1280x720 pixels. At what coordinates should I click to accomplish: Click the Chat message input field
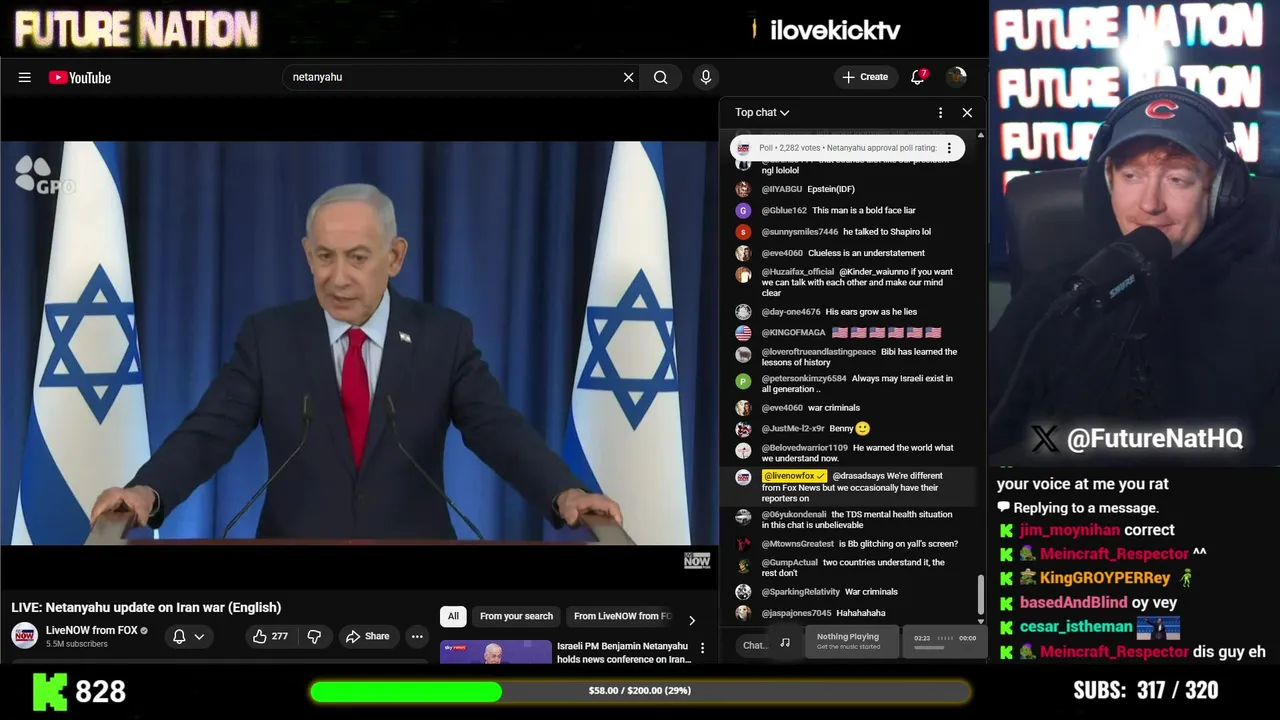[754, 645]
